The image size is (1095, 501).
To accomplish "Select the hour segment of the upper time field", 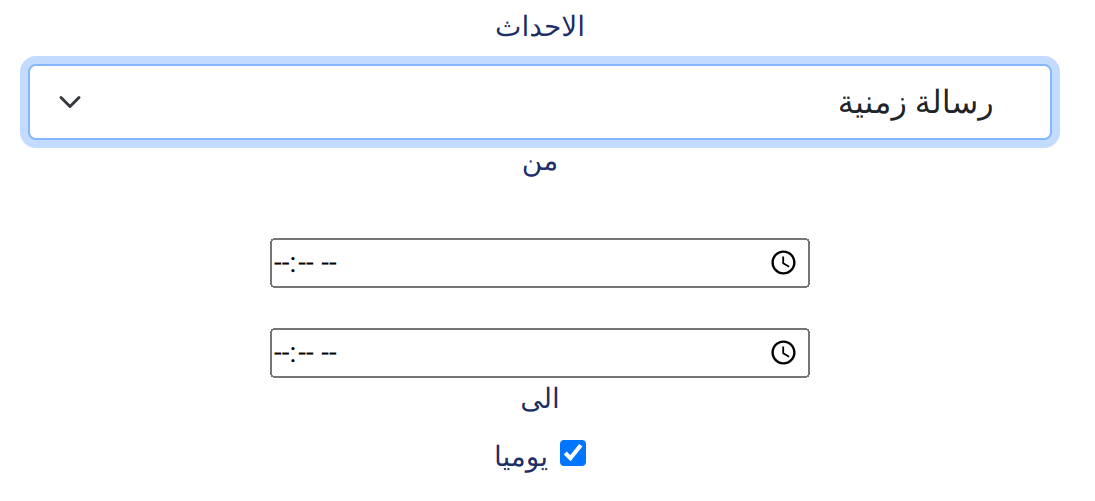I will pyautogui.click(x=281, y=263).
